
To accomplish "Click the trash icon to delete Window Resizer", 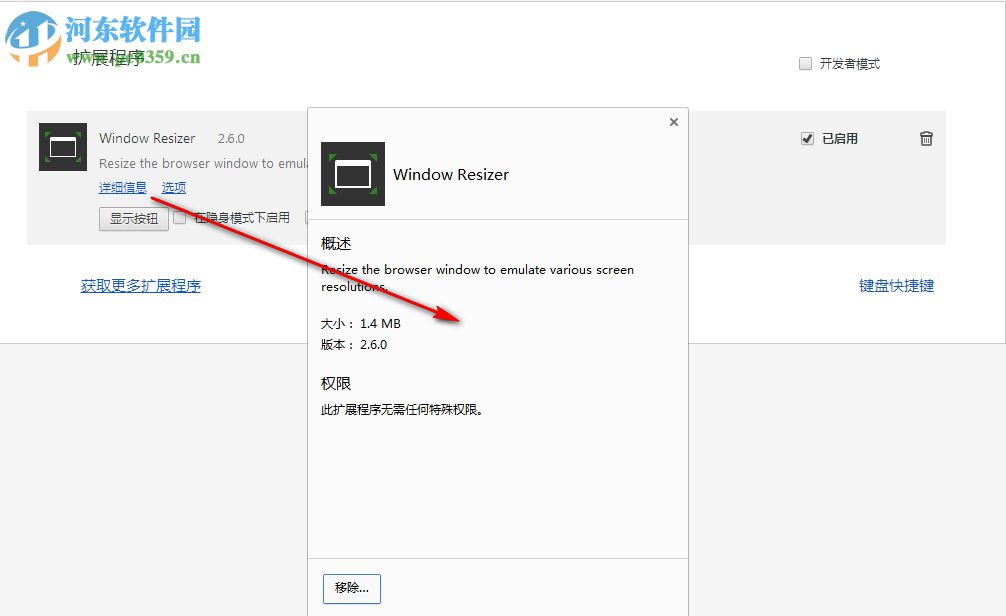I will pos(927,138).
